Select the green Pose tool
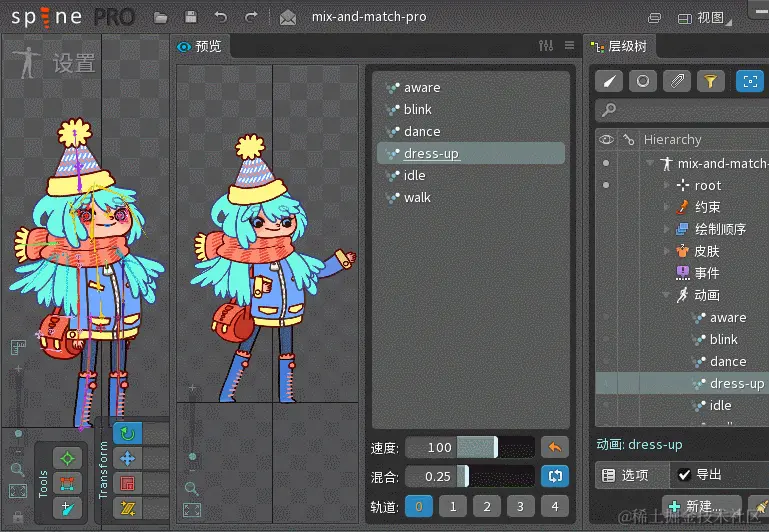Viewport: 769px width, 532px height. coord(67,458)
